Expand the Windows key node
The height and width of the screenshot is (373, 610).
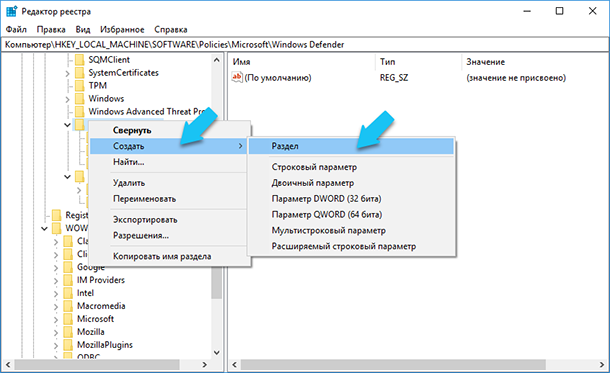(x=67, y=99)
